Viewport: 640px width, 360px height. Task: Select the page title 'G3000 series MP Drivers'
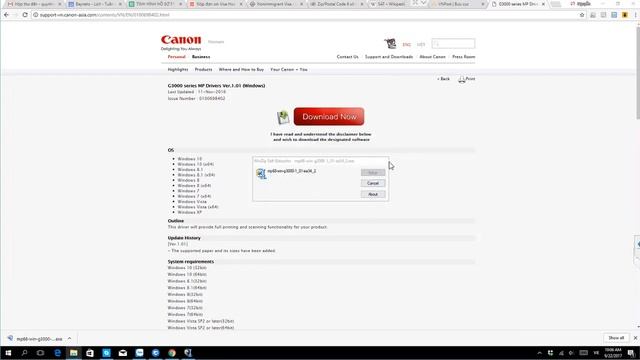pos(216,86)
